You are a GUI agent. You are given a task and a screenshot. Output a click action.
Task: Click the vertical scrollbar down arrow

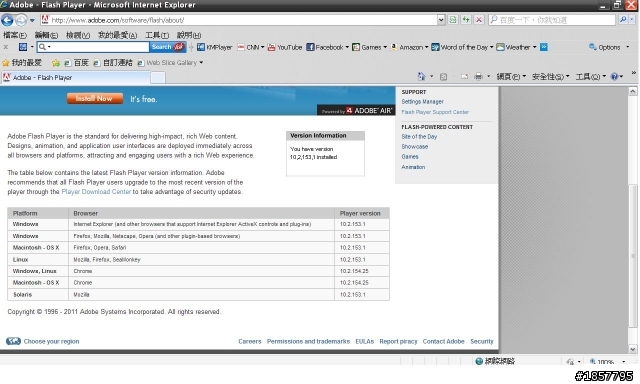(x=633, y=349)
